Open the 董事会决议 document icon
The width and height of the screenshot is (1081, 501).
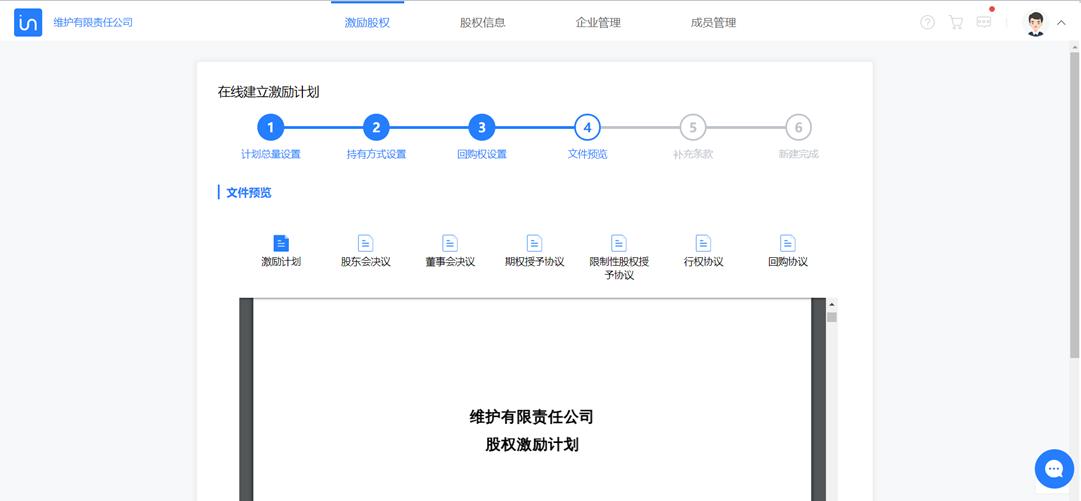[x=450, y=243]
